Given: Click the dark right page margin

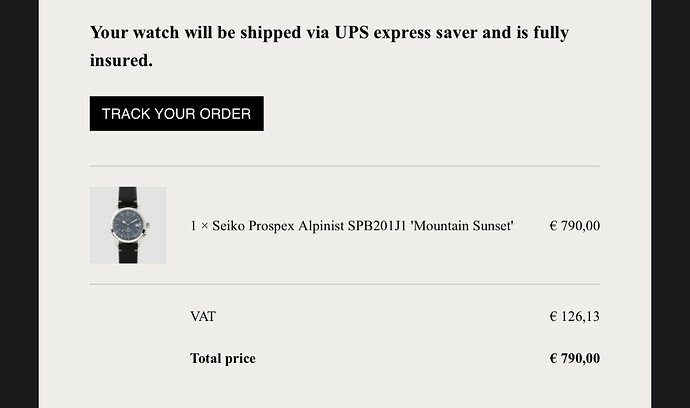Looking at the screenshot, I should pos(671,204).
